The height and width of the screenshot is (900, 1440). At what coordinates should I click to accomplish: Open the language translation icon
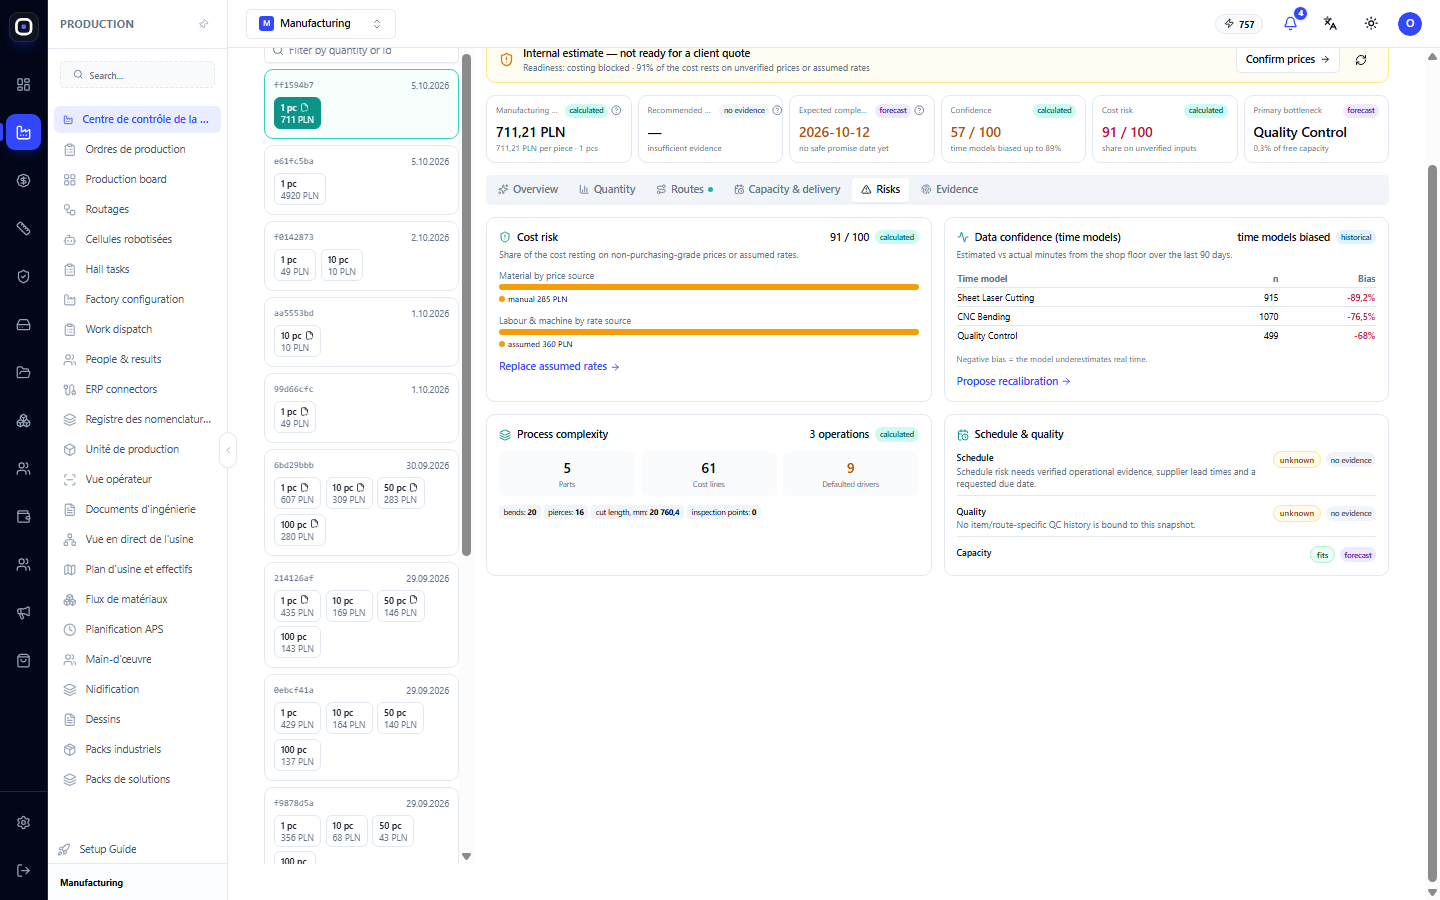(1330, 24)
